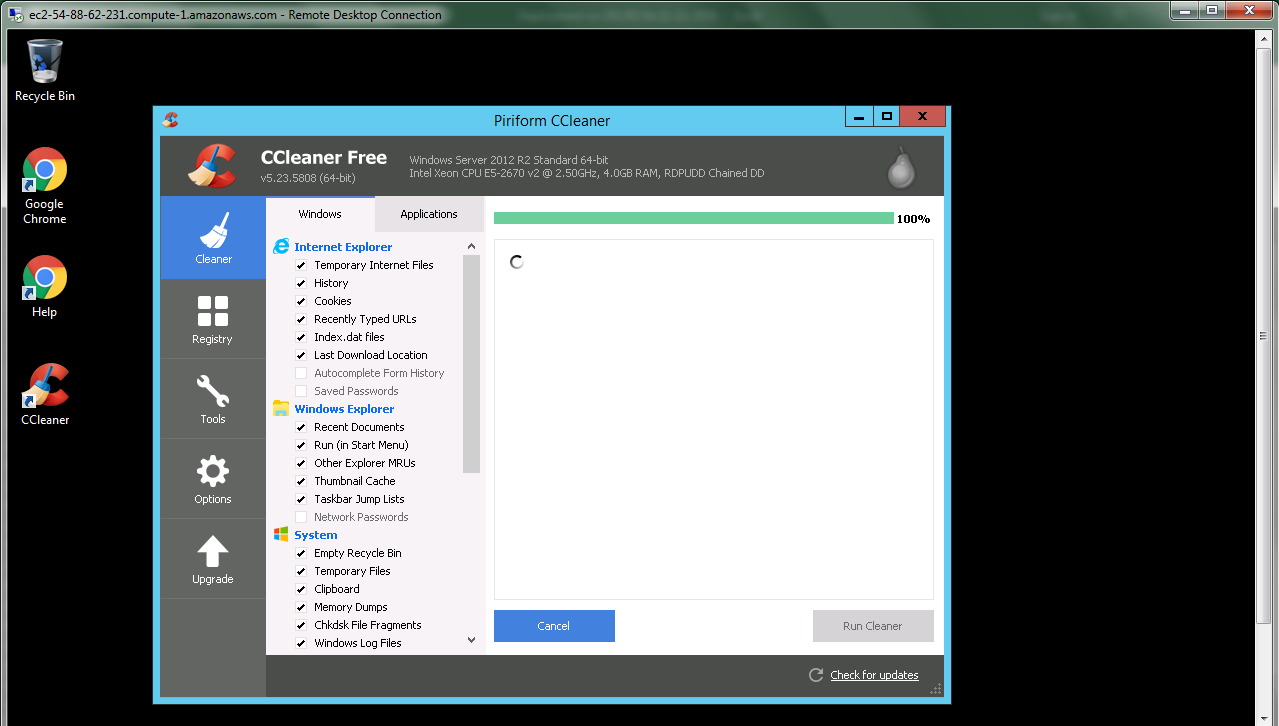The image size is (1279, 726).
Task: Click the Piriform pear logo
Action: 901,168
